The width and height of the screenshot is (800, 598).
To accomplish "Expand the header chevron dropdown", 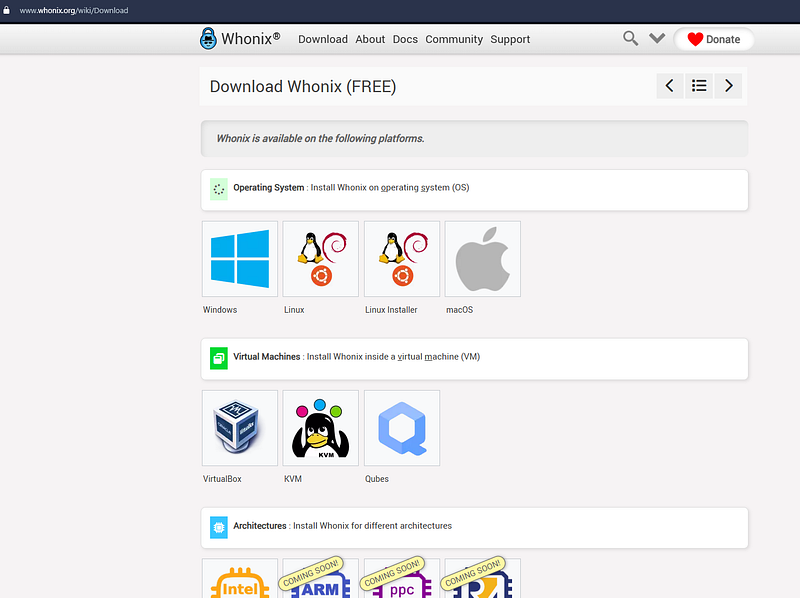I will [657, 38].
